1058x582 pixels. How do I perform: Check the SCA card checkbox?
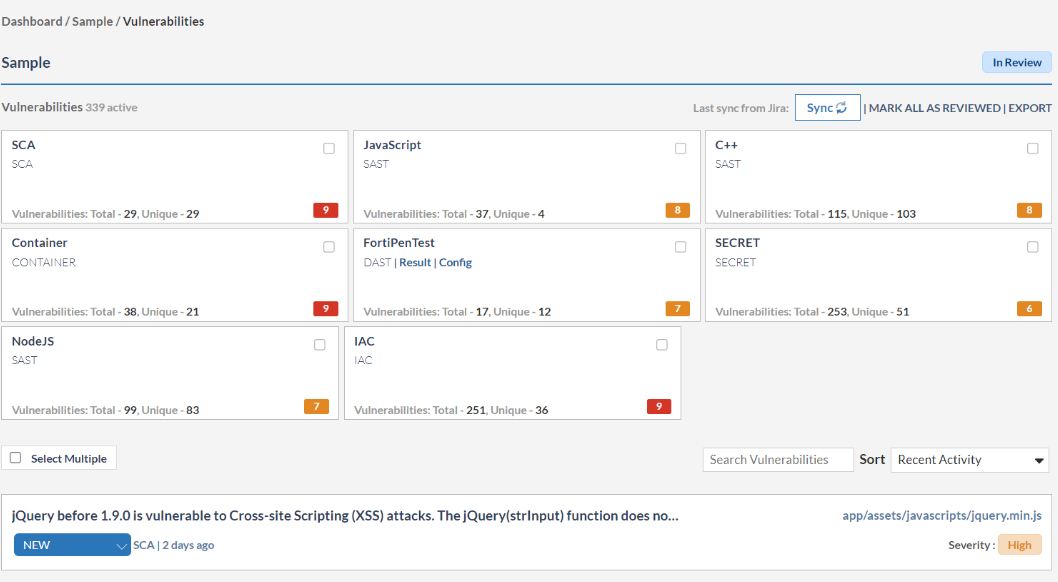pyautogui.click(x=329, y=148)
